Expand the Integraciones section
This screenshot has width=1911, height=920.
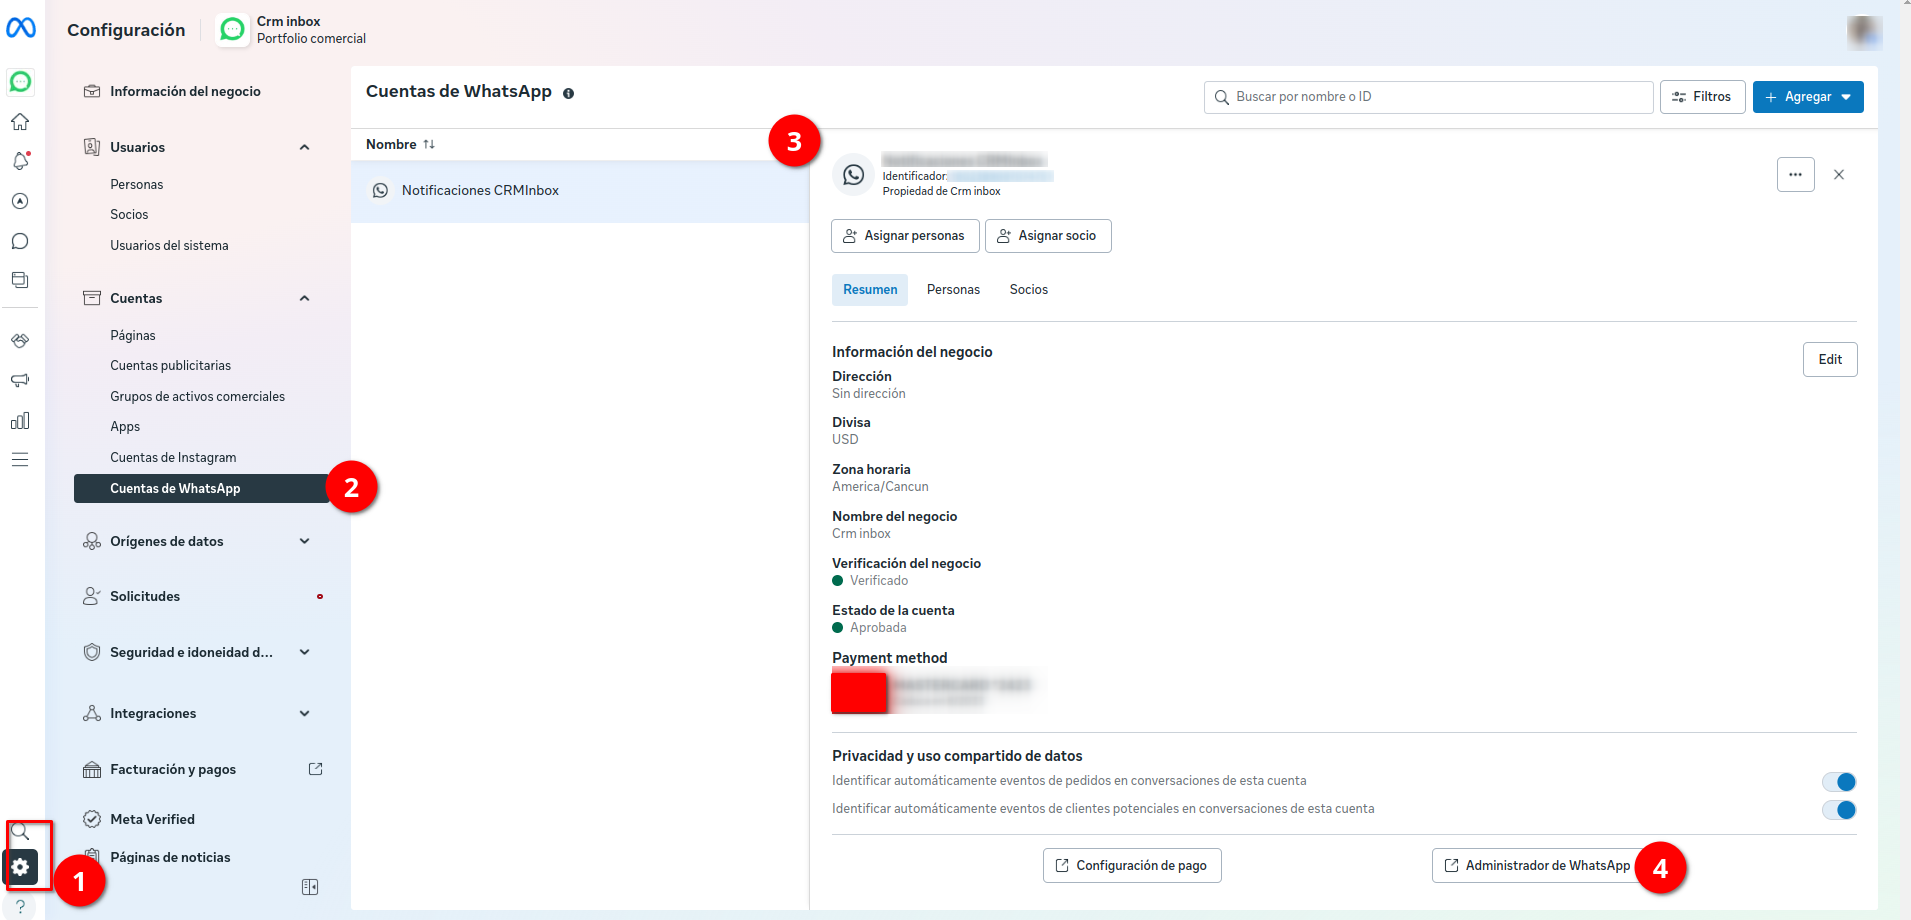click(x=304, y=714)
